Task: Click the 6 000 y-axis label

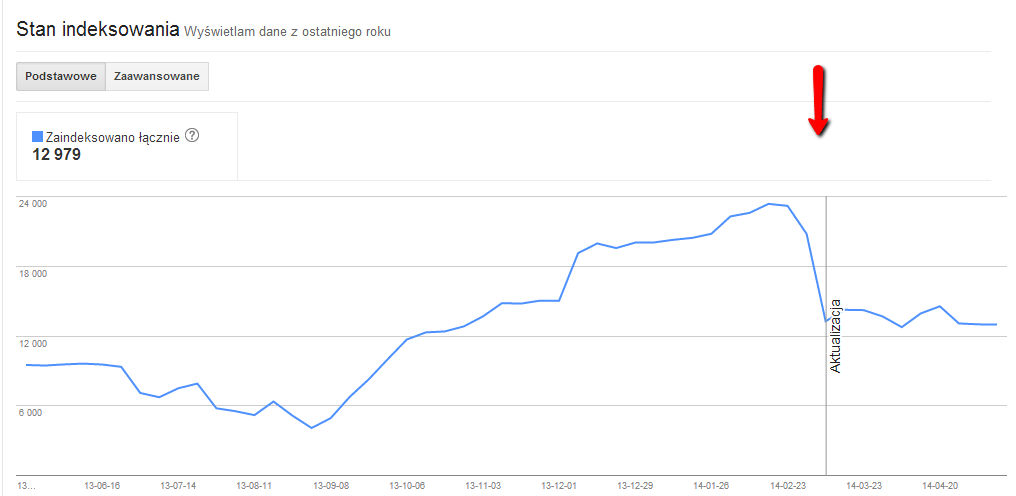Action: click(31, 412)
